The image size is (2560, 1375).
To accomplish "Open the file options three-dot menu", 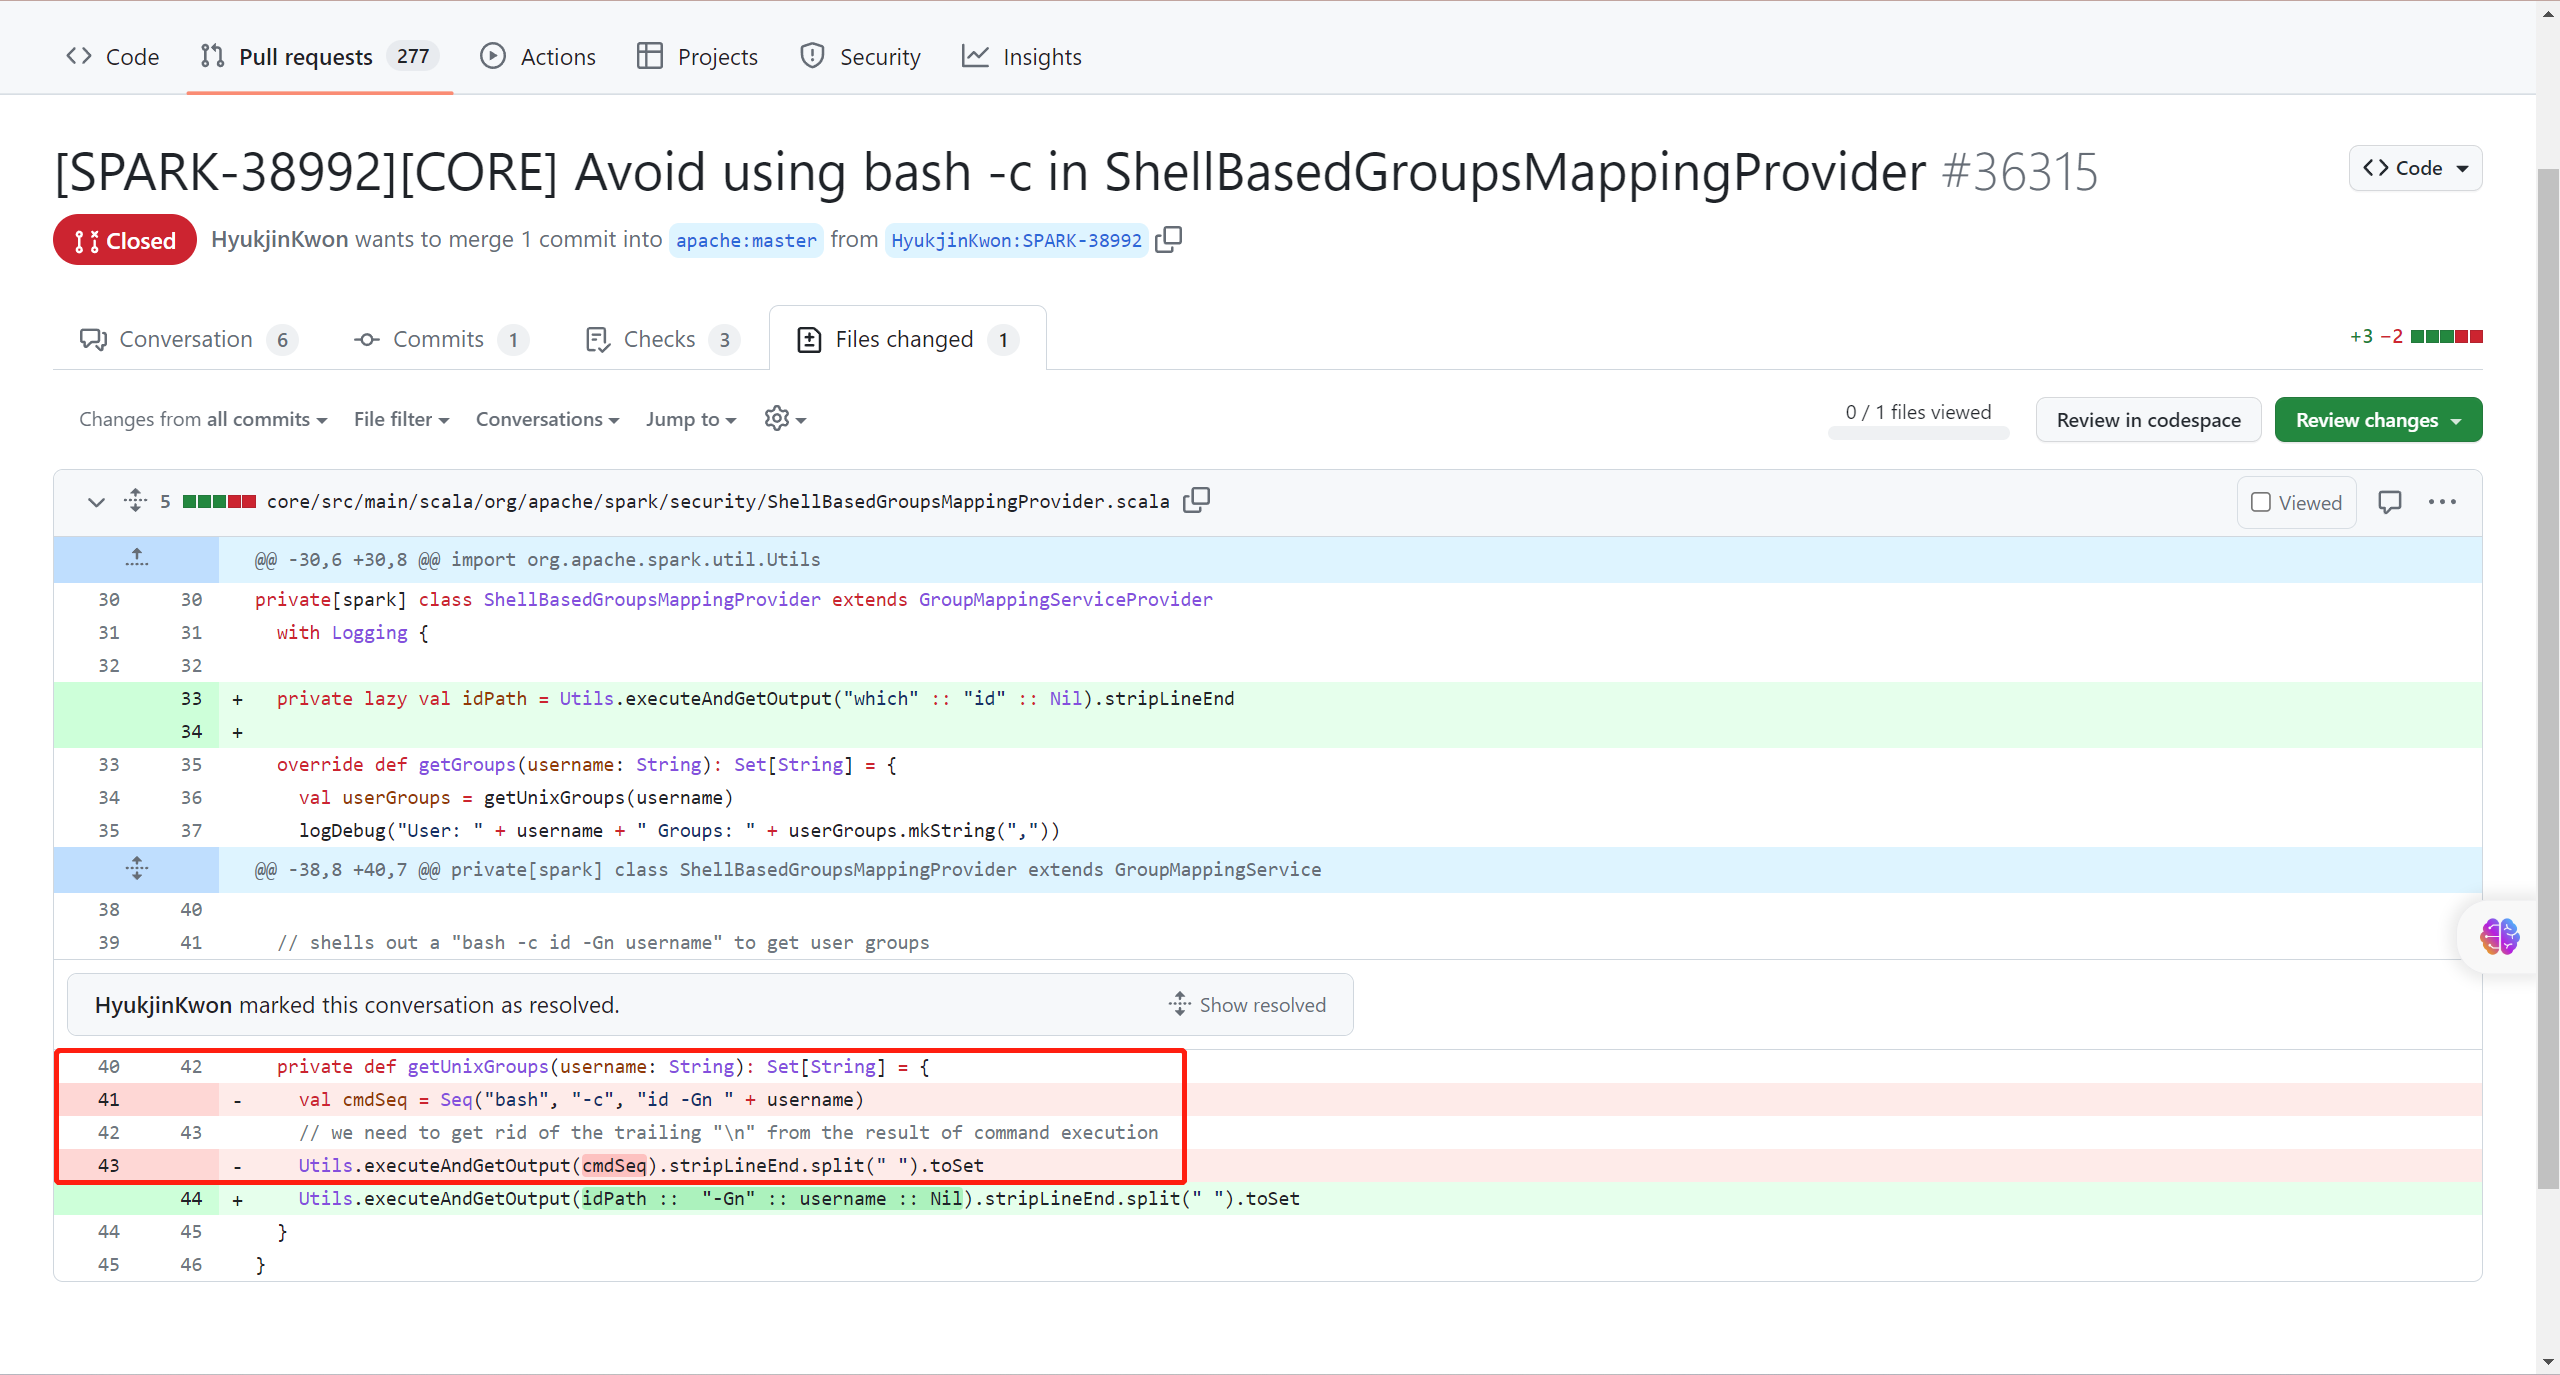I will point(2441,502).
